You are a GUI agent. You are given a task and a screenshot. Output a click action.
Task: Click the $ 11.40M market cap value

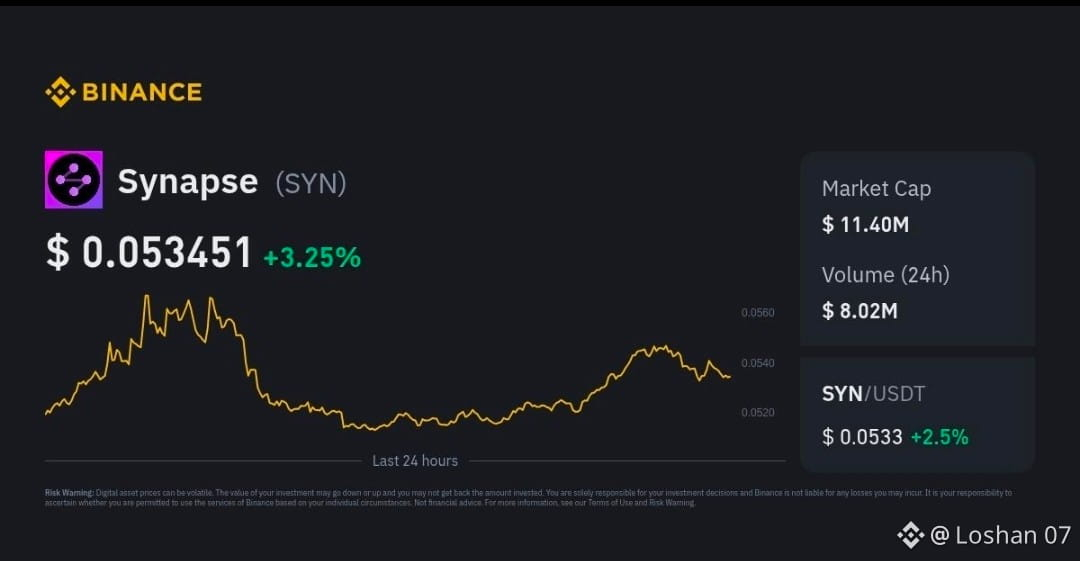tap(866, 225)
